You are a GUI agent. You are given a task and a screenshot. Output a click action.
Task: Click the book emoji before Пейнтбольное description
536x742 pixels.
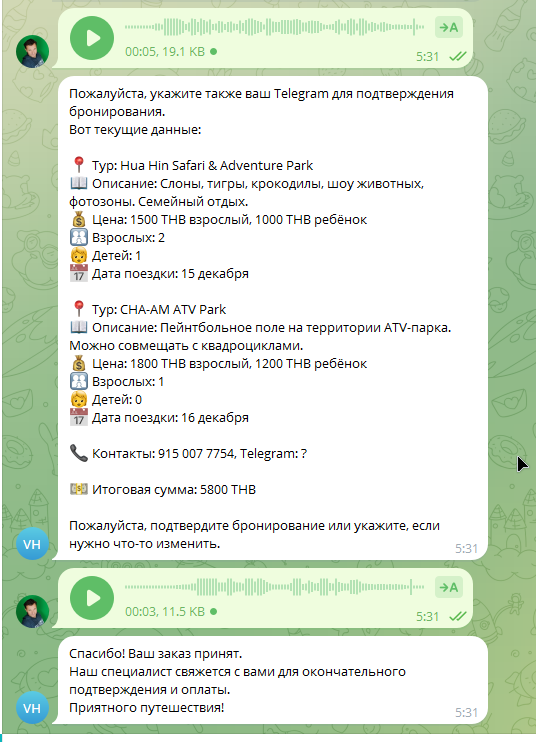79,327
